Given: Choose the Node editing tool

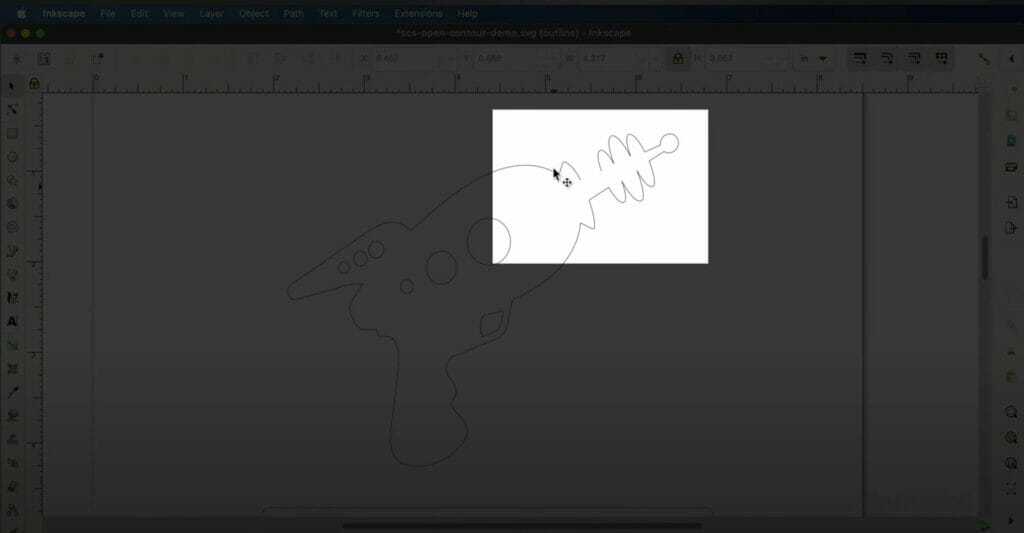Looking at the screenshot, I should click(12, 109).
